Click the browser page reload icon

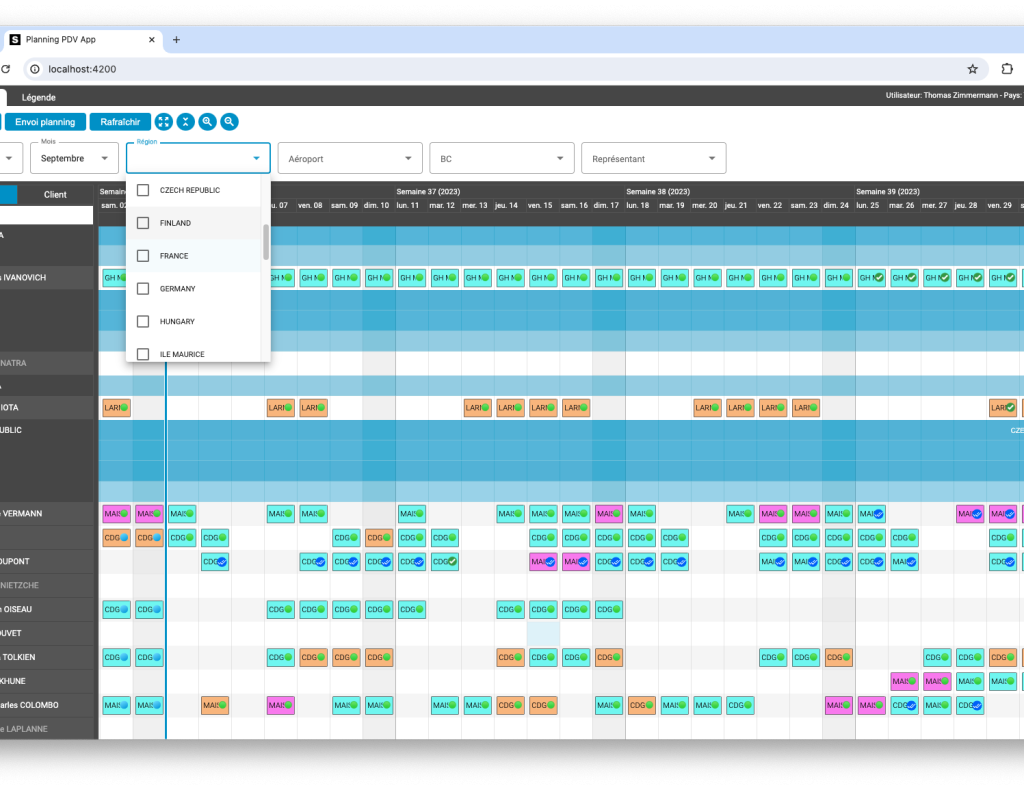(8, 69)
